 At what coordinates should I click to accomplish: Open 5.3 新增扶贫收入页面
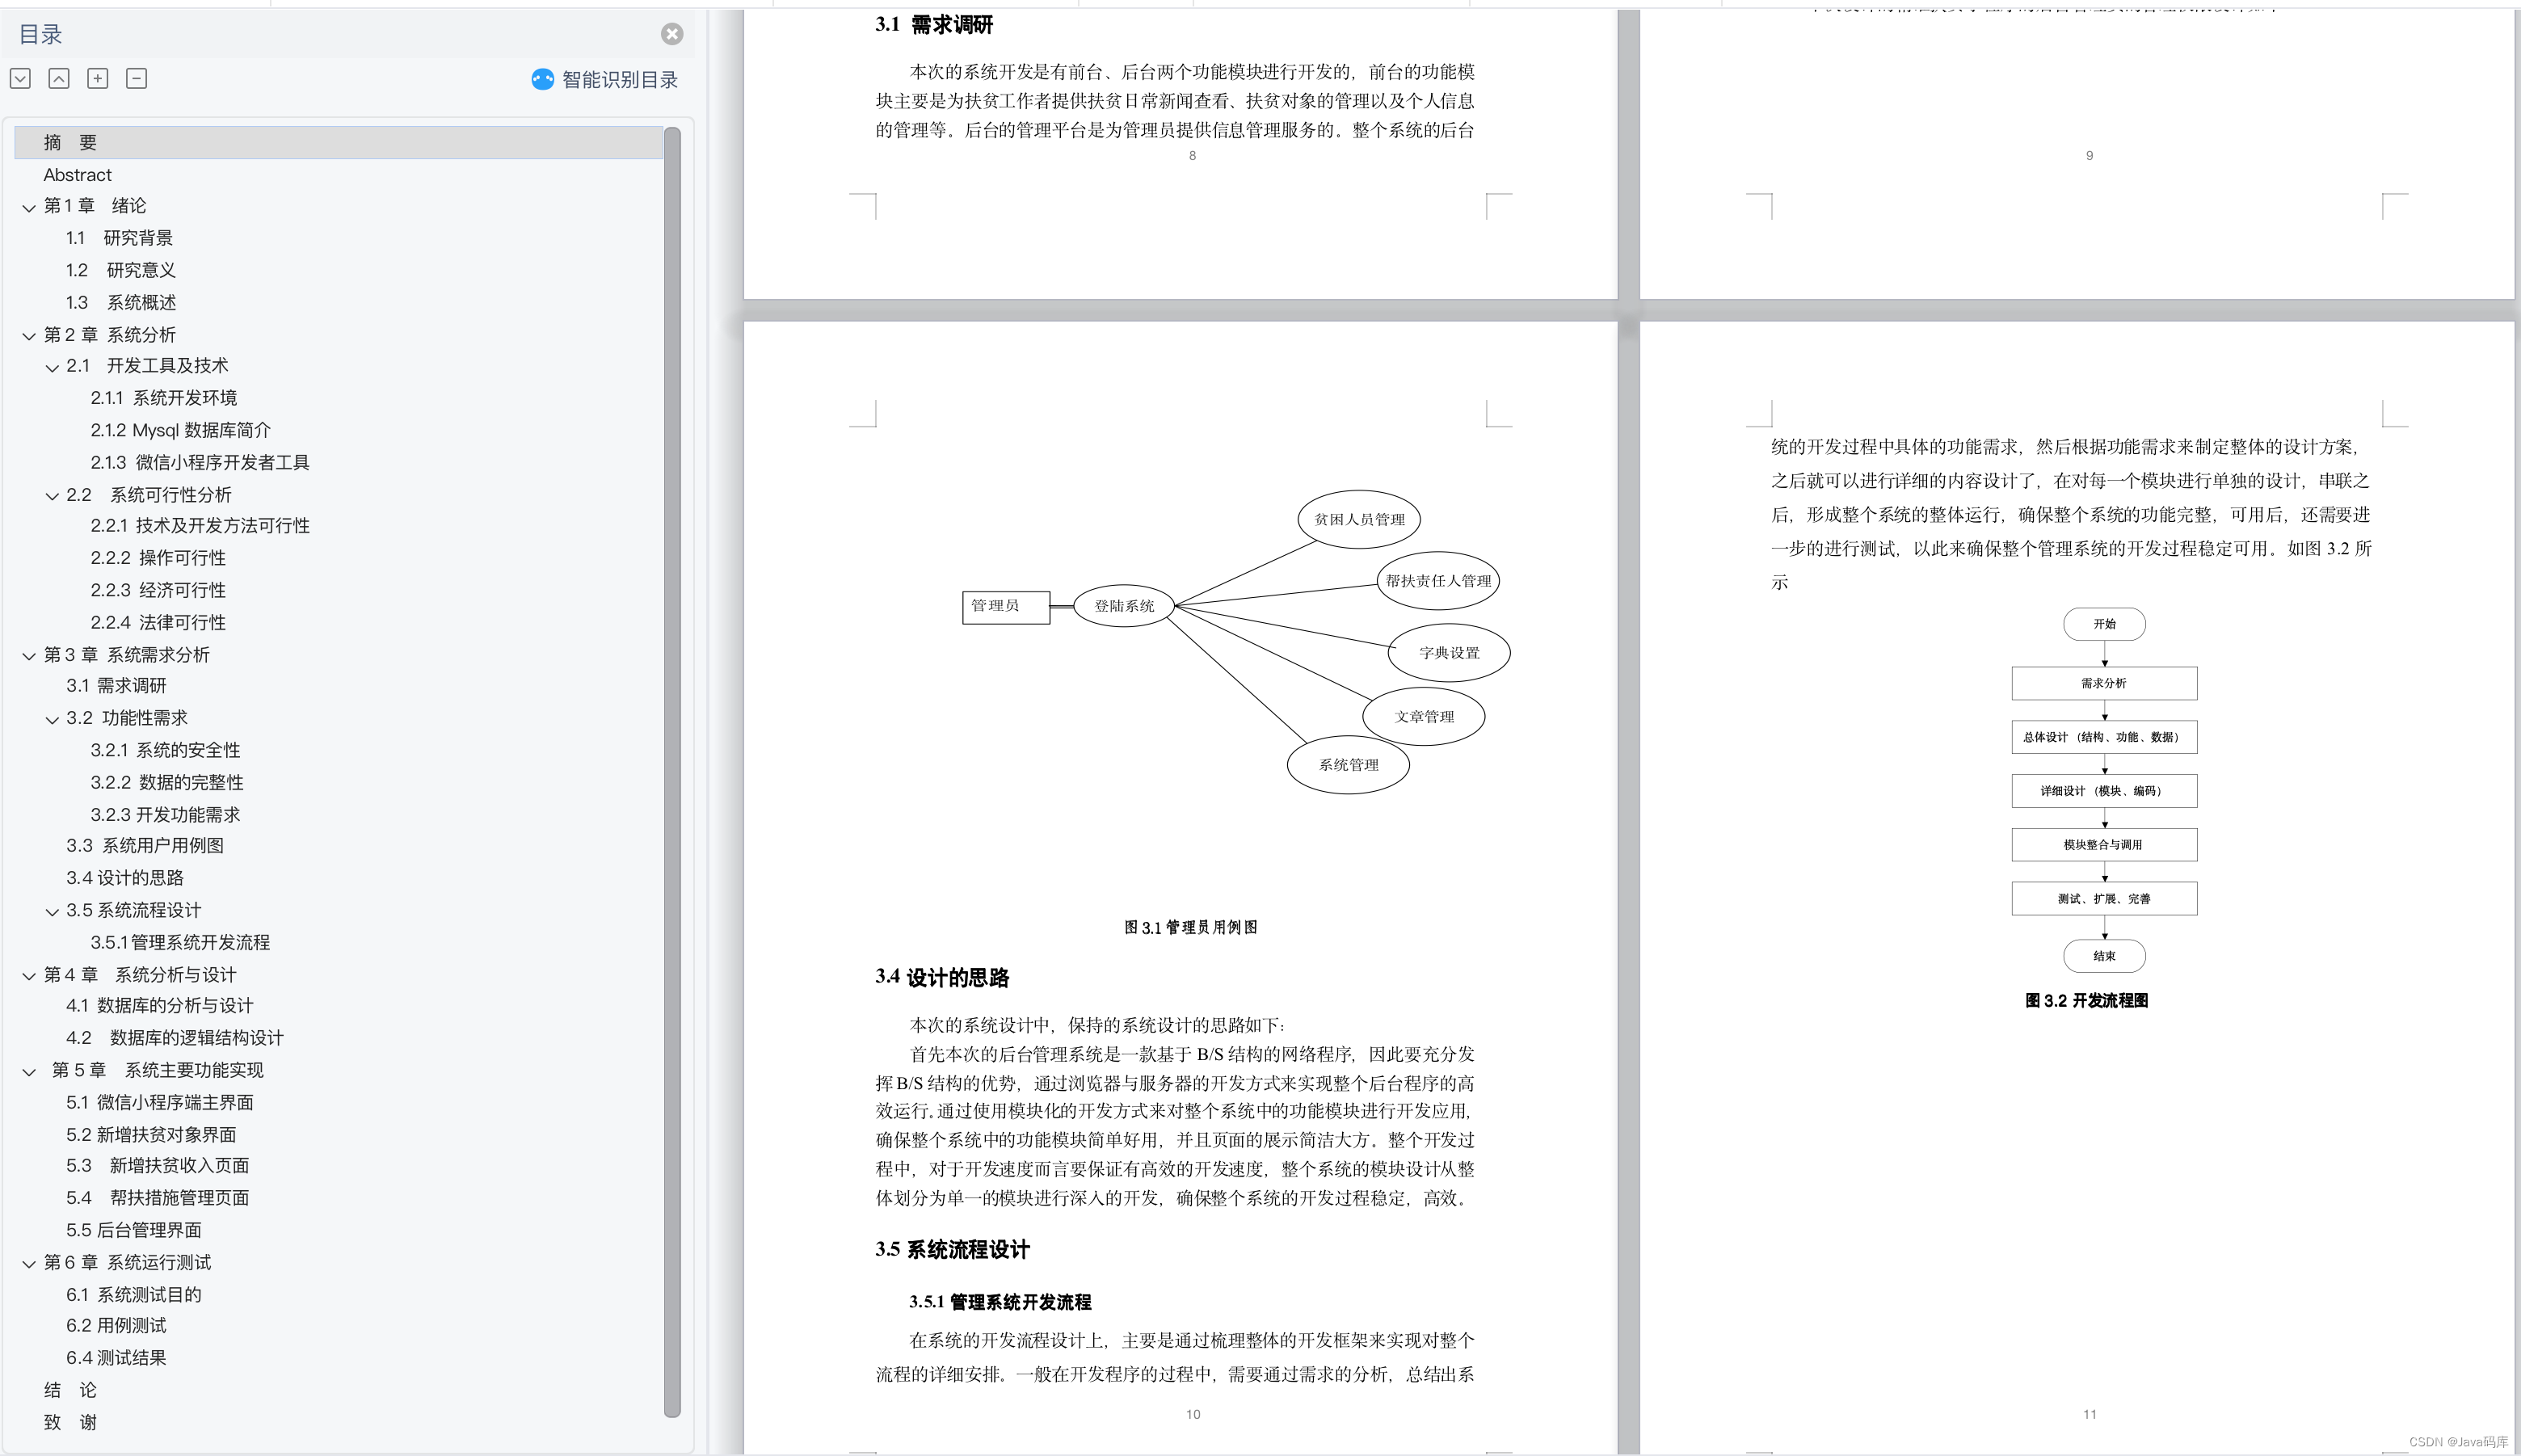[158, 1165]
